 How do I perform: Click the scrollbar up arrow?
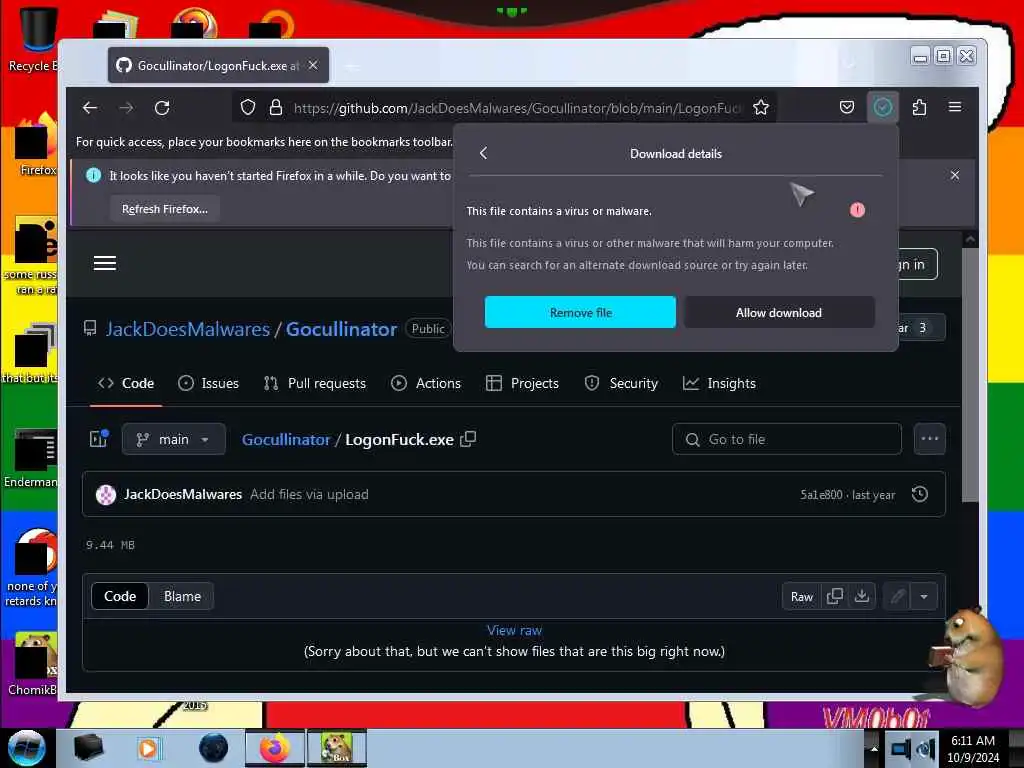pyautogui.click(x=970, y=239)
